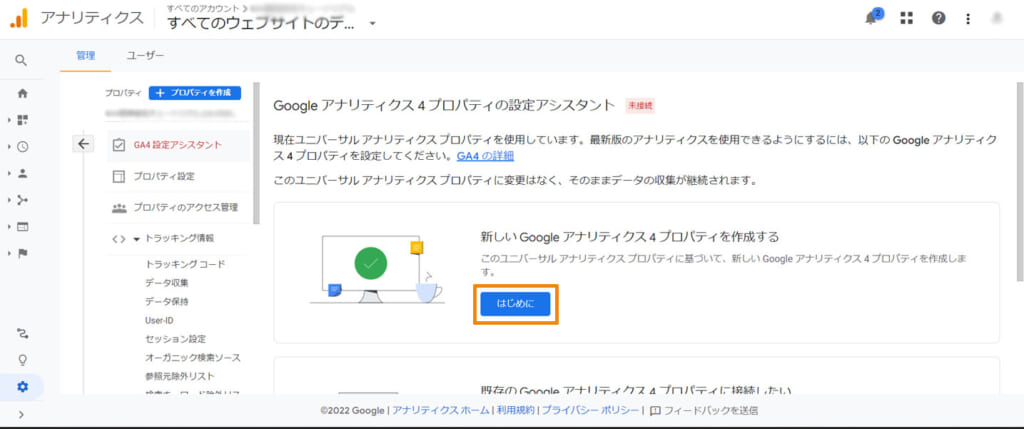
Task: Click the Google Analytics logo
Action: (x=19, y=18)
